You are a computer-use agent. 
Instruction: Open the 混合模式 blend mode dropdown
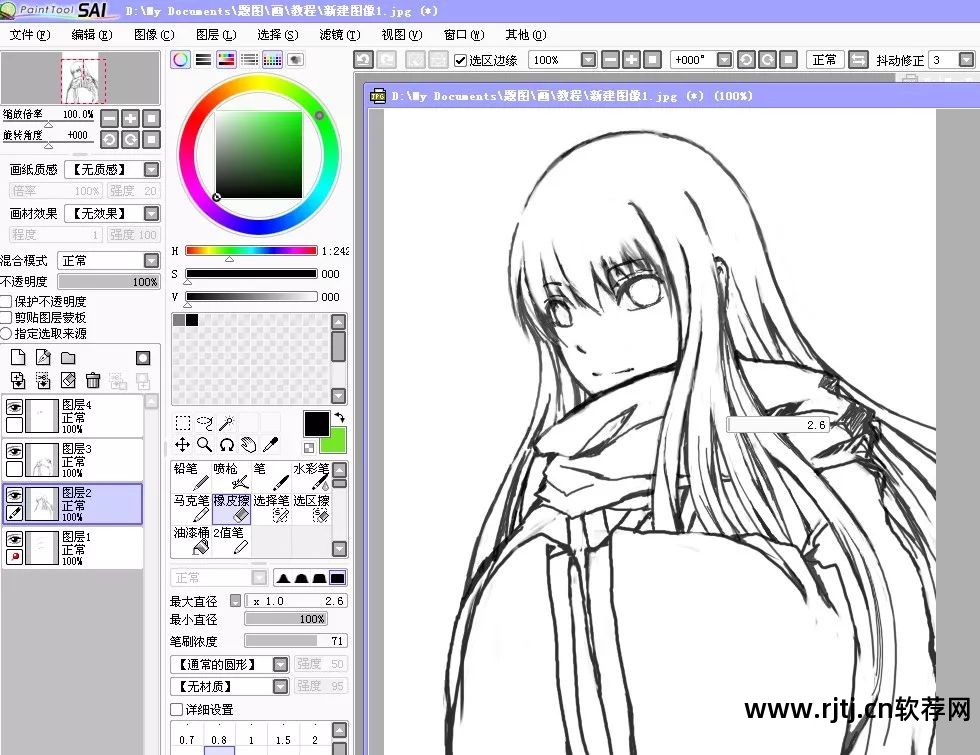151,260
